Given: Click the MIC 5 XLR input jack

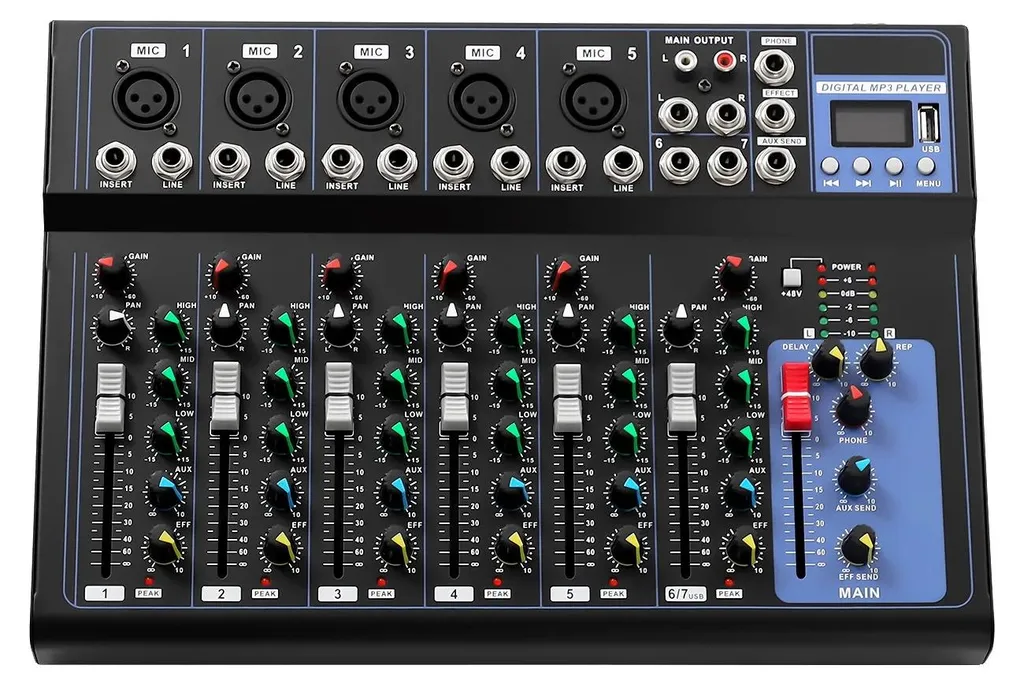Looking at the screenshot, I should [x=593, y=101].
